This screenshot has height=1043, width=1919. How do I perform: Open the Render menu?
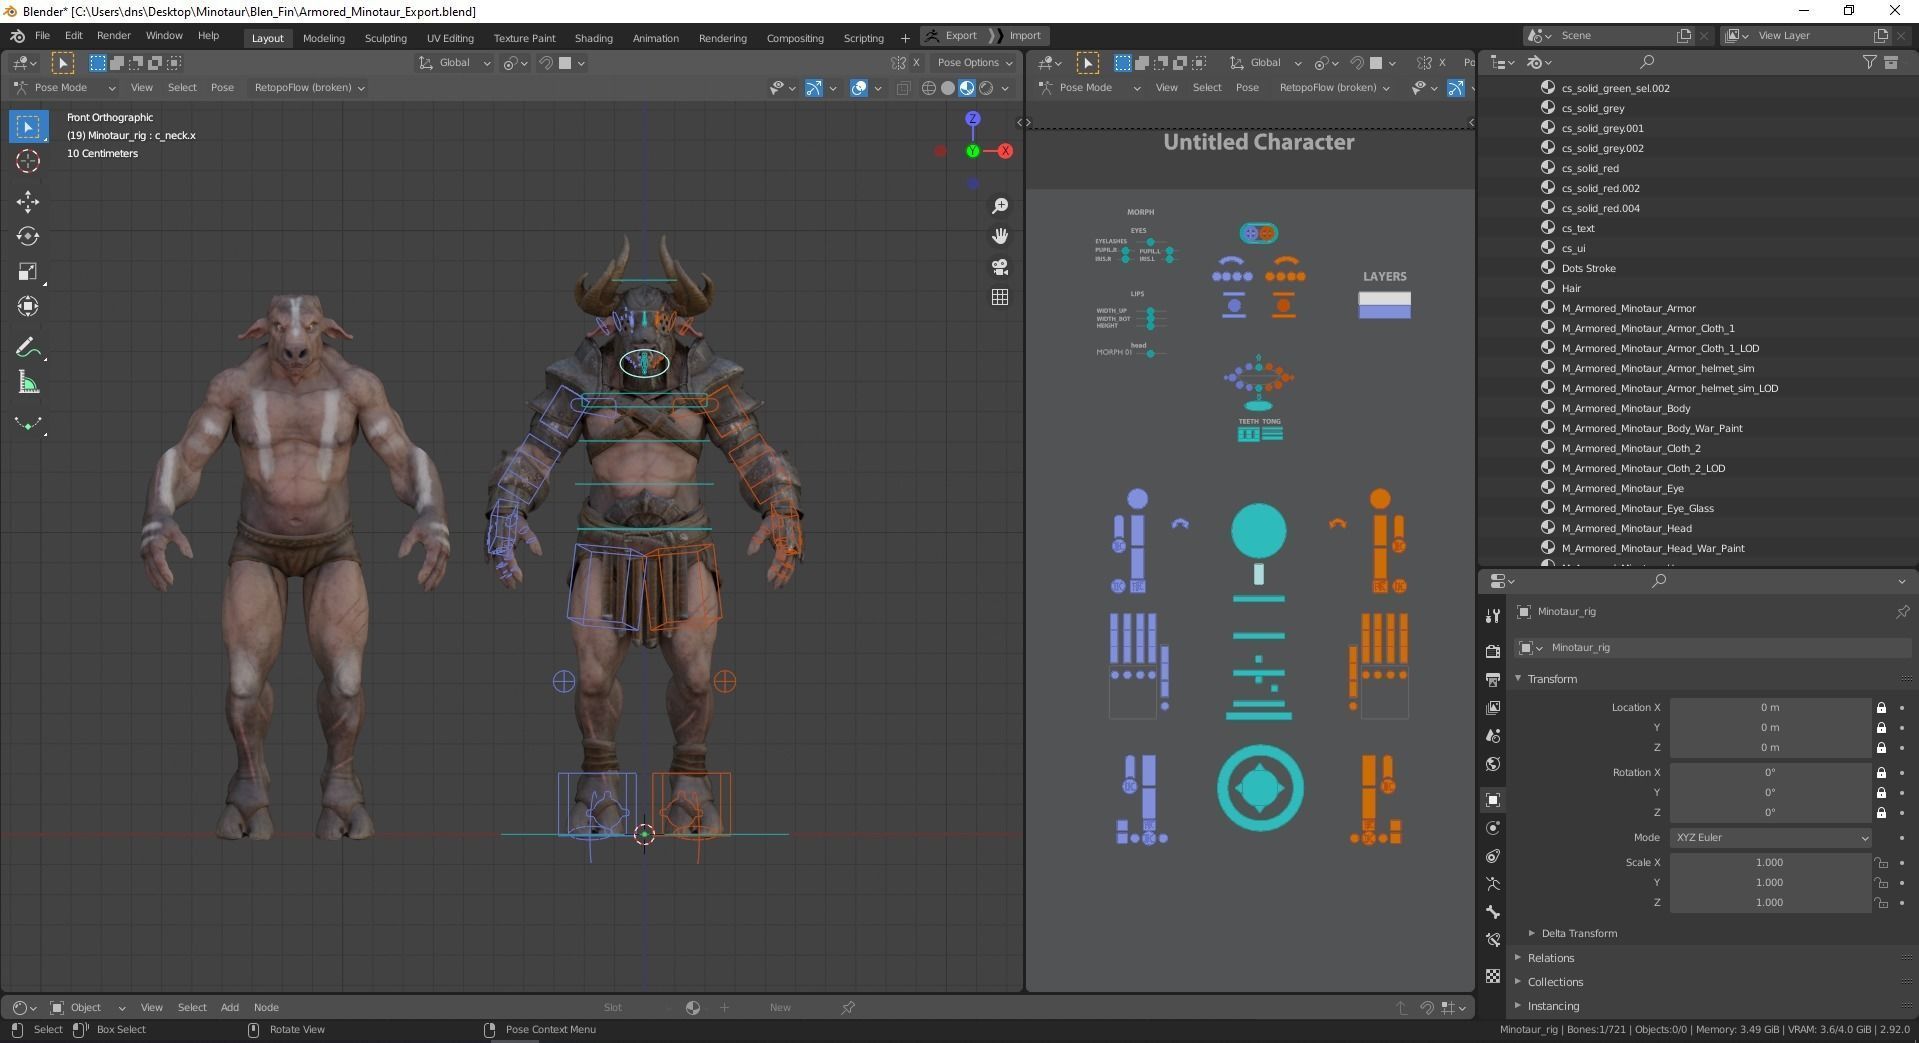[113, 36]
